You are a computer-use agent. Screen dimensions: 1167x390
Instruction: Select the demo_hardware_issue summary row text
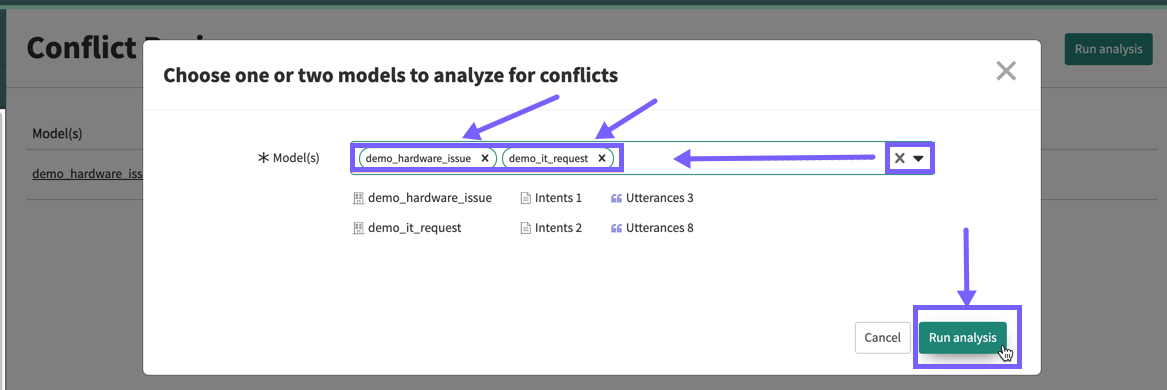pyautogui.click(x=430, y=198)
